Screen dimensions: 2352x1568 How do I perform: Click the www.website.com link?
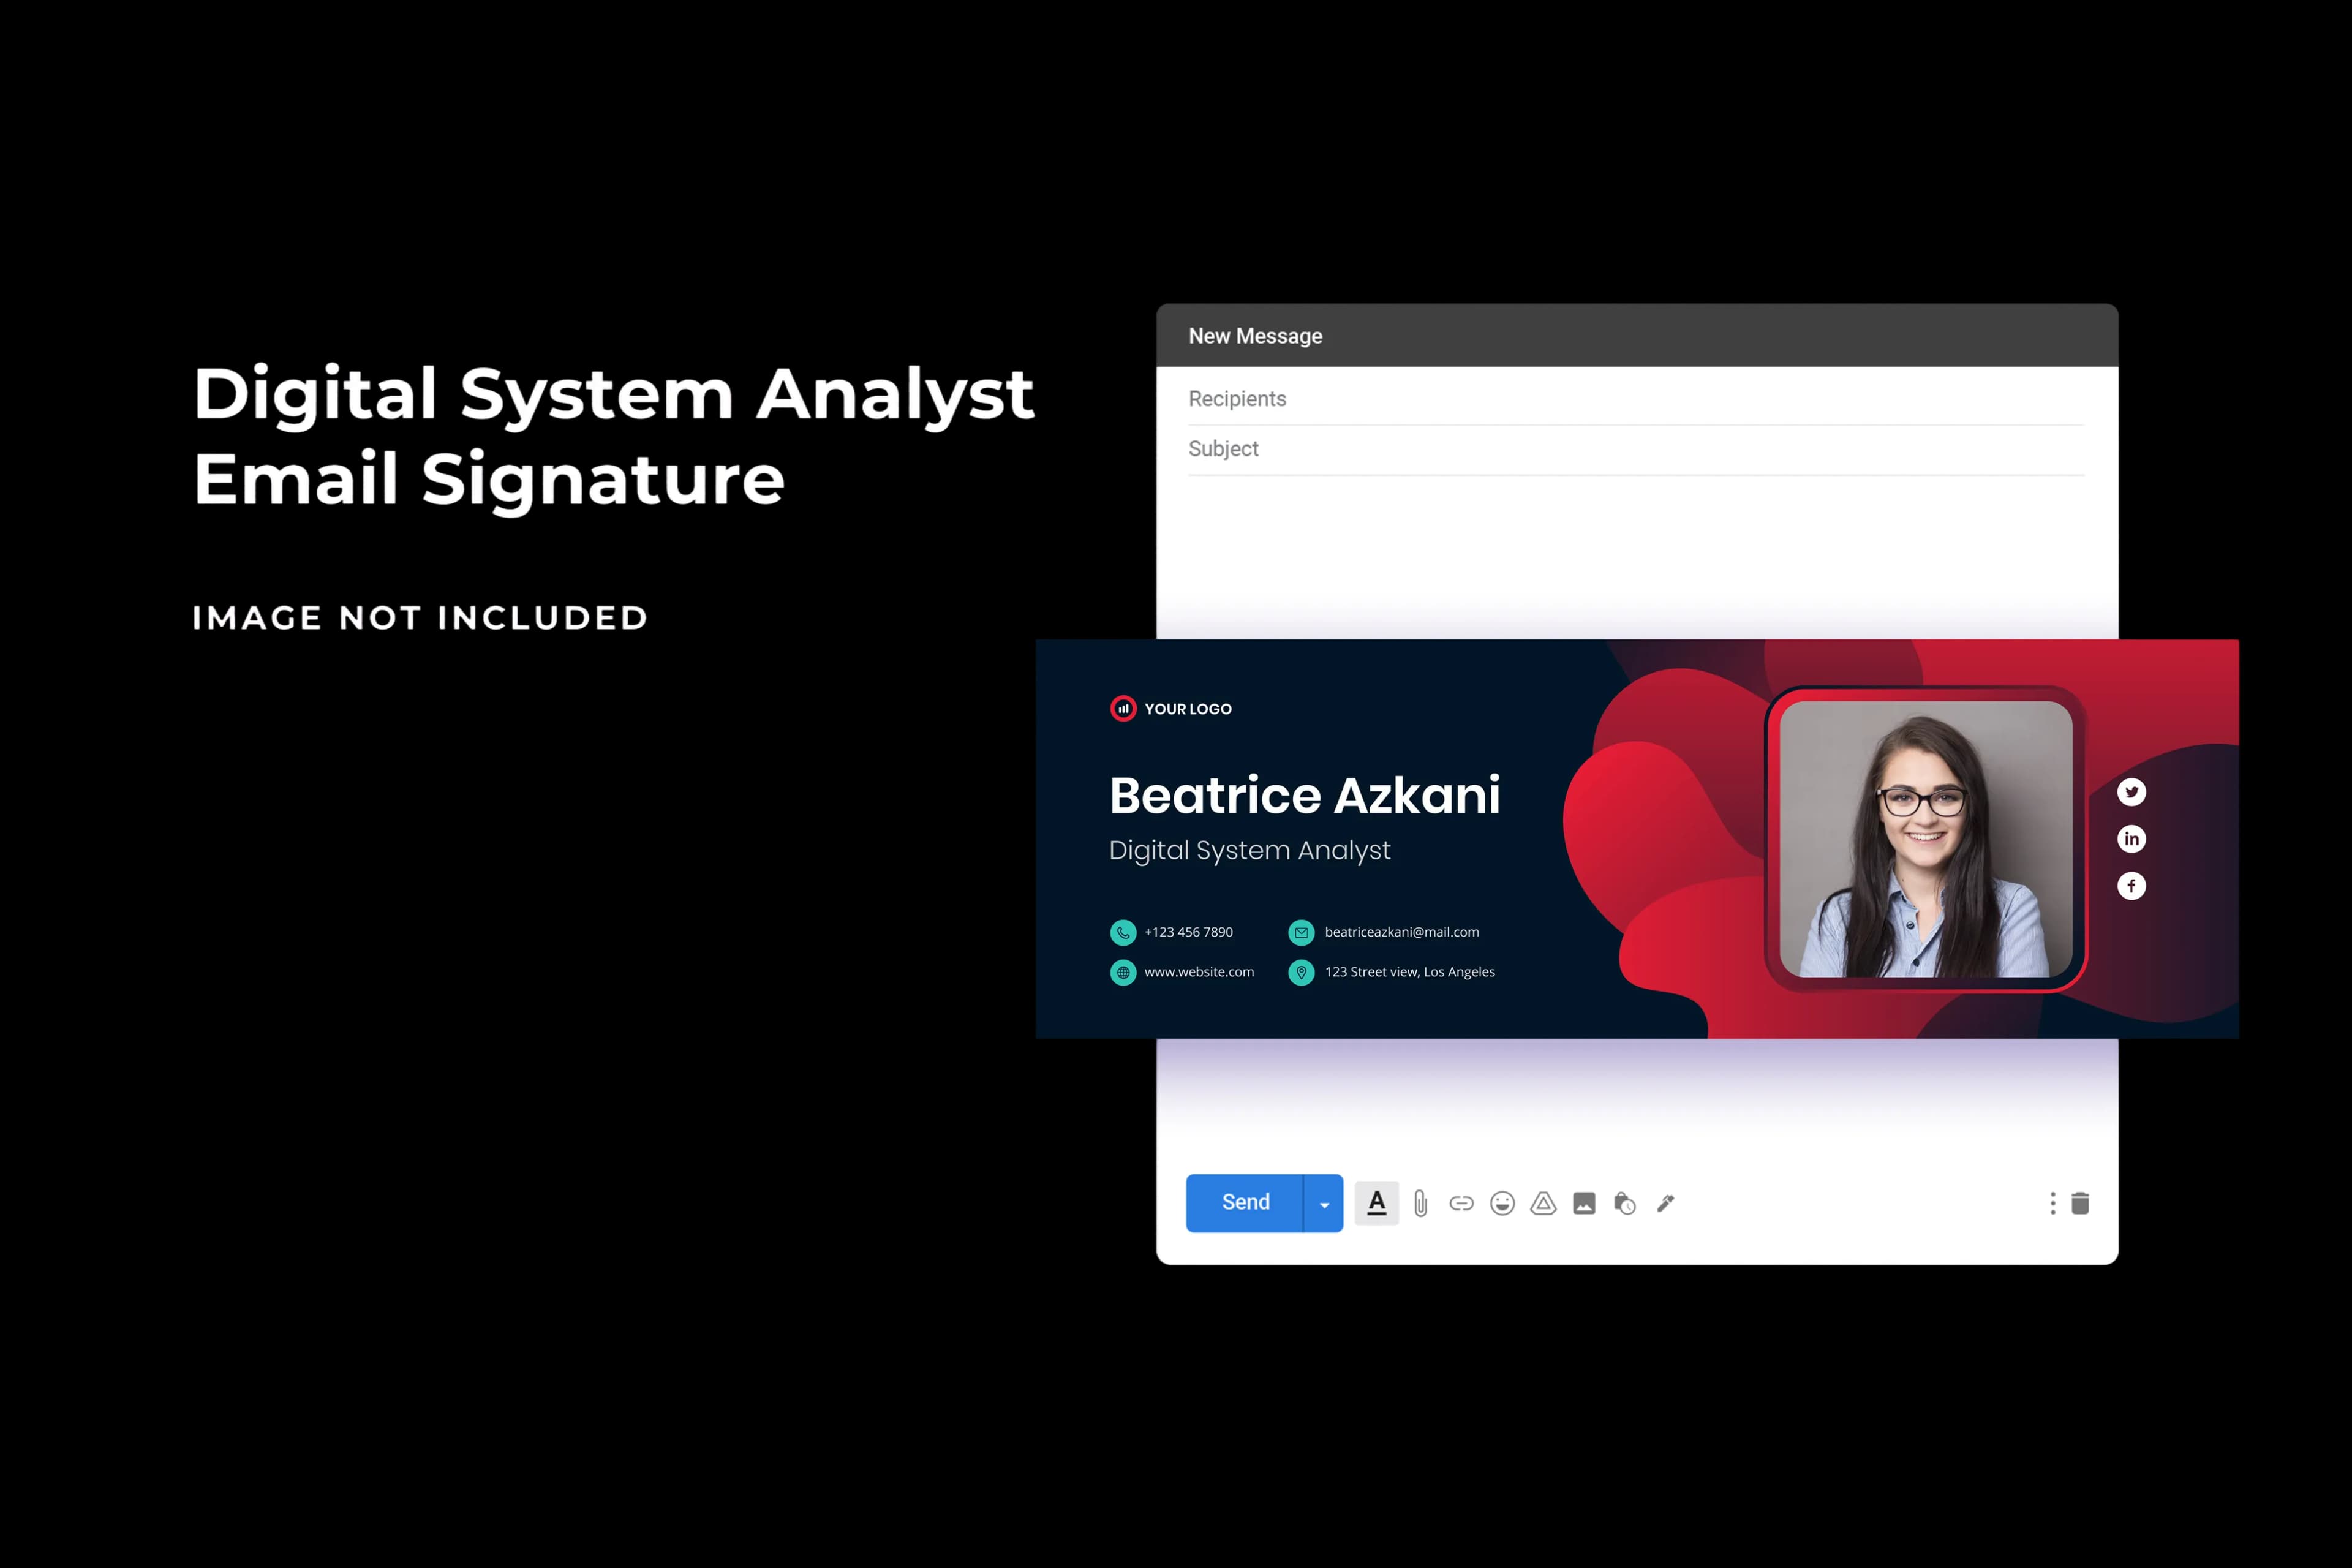point(1198,972)
